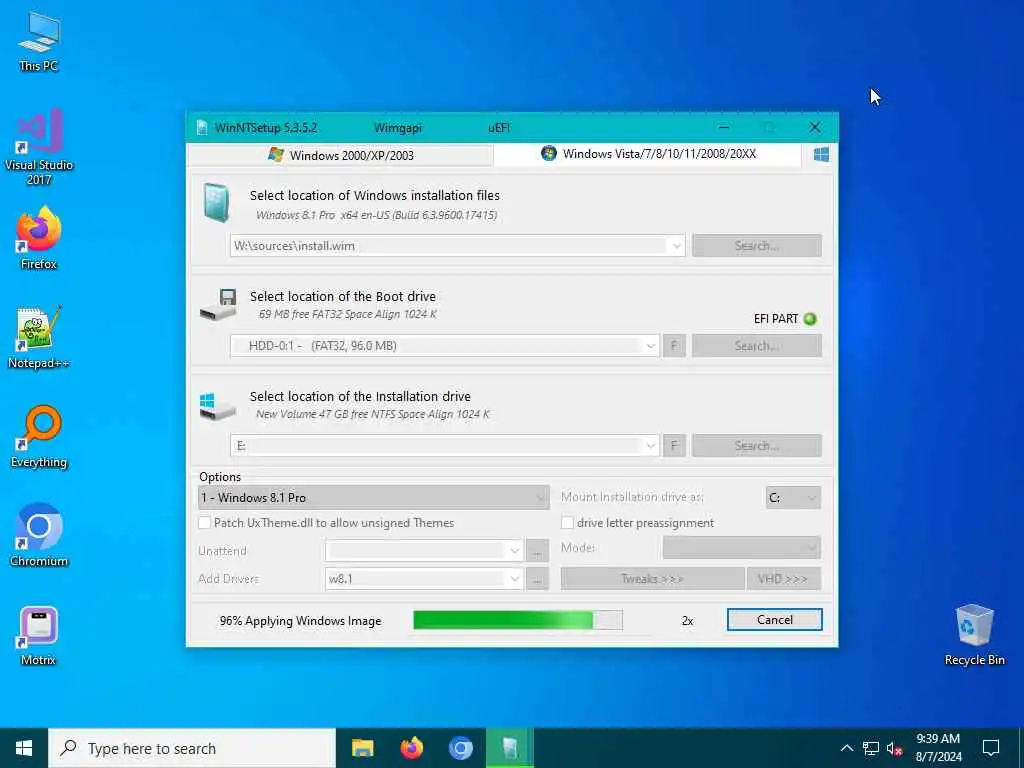Click the taskbar search box
This screenshot has height=768, width=1024.
coord(192,748)
